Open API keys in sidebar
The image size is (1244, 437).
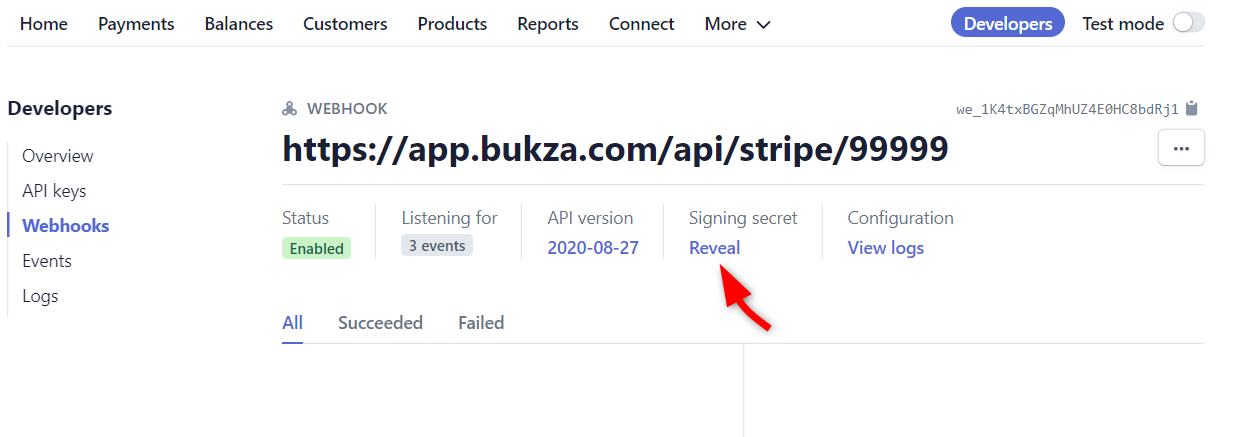click(54, 191)
